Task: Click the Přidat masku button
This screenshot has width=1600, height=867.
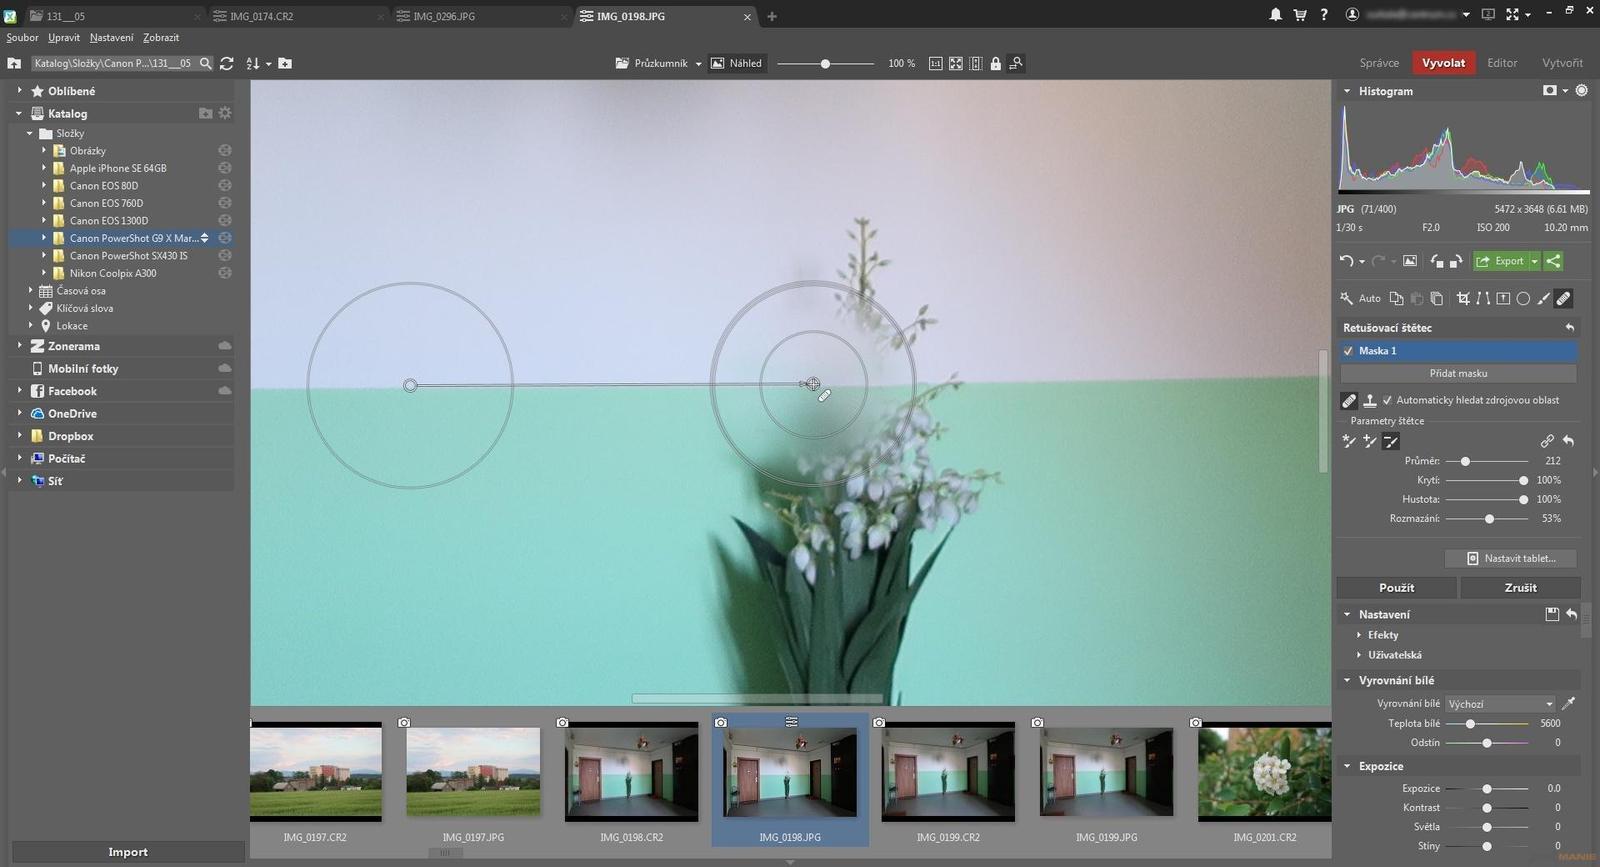Action: click(x=1458, y=373)
